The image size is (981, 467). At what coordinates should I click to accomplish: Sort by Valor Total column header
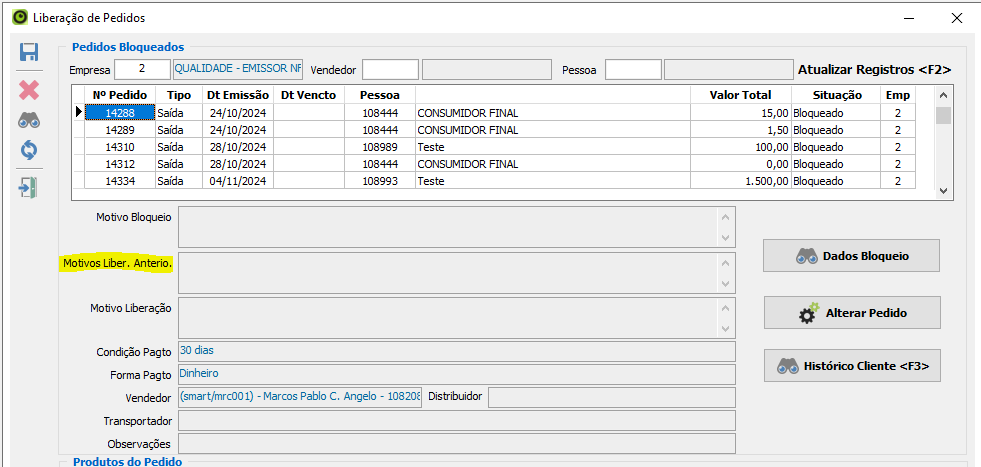point(740,95)
